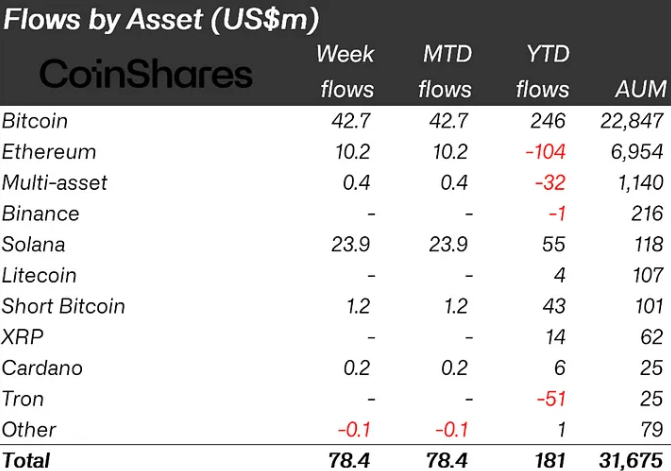671x471 pixels.
Task: Click Solana's week flows value 23.9
Action: 350,244
